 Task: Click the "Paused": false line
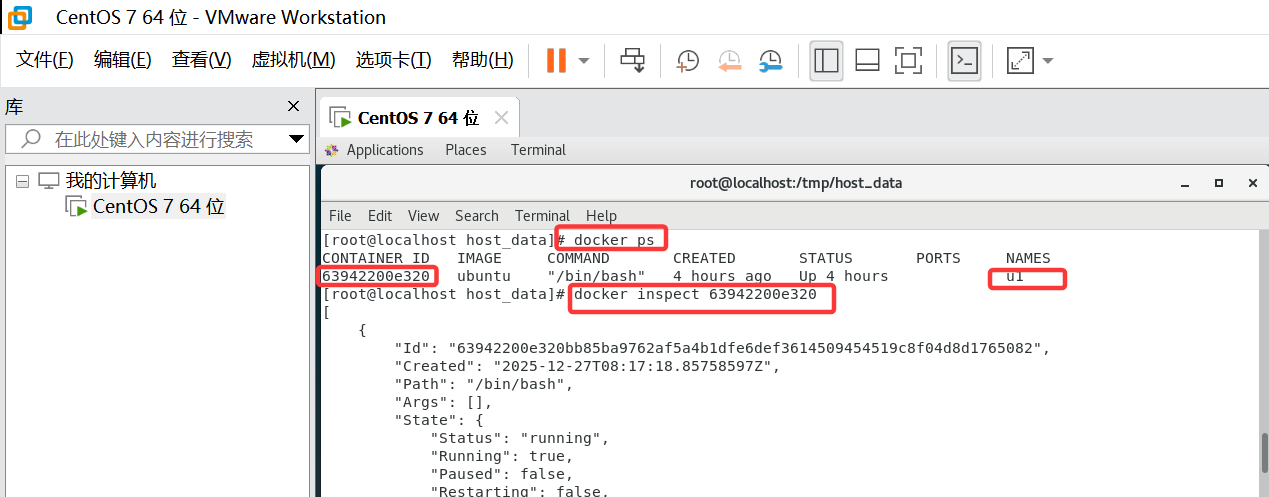click(x=502, y=474)
